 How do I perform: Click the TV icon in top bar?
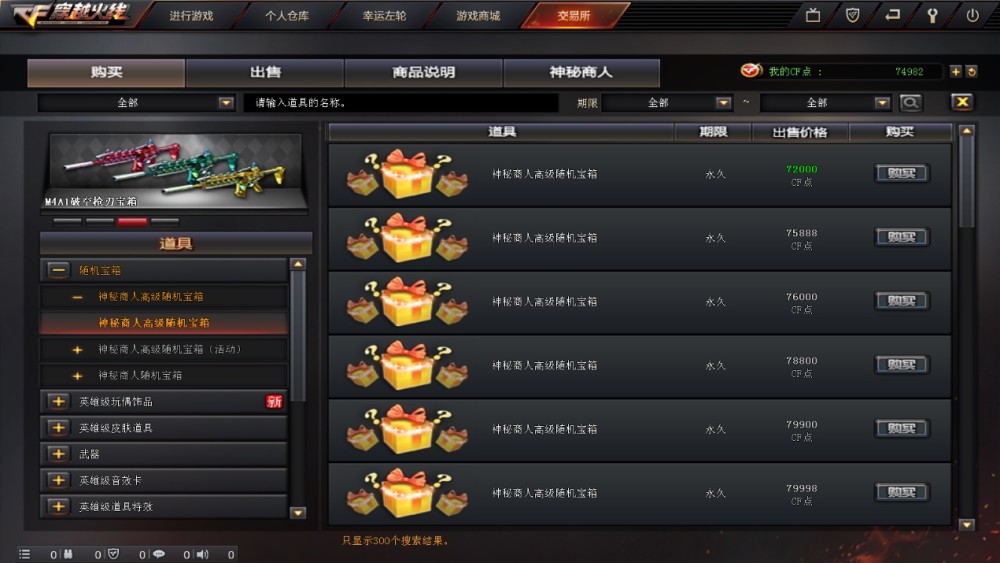(813, 15)
